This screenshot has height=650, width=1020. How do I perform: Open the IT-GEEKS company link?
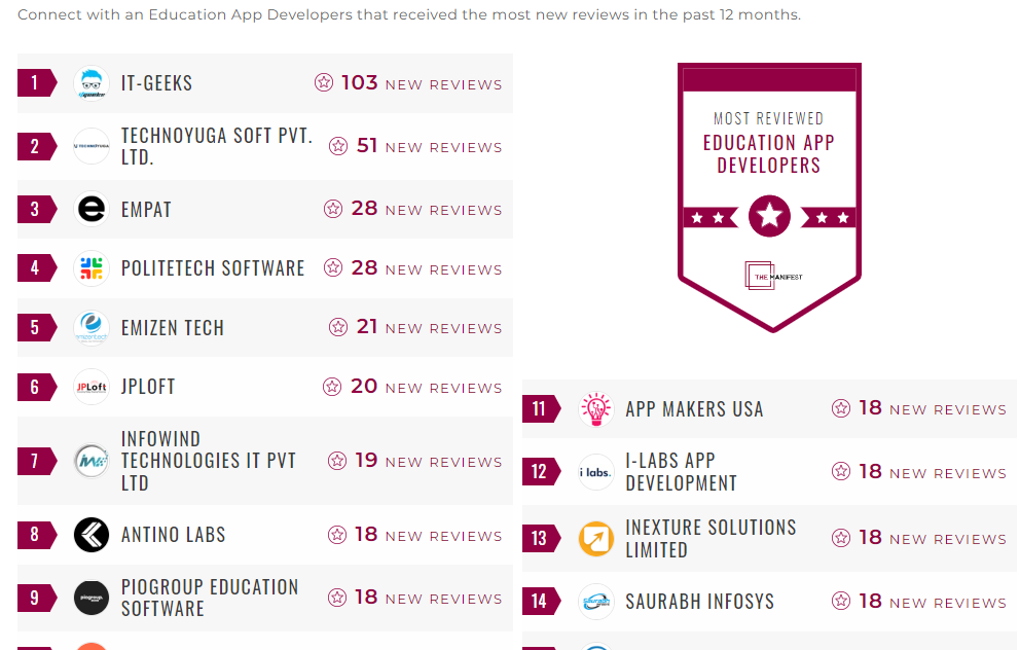click(157, 83)
